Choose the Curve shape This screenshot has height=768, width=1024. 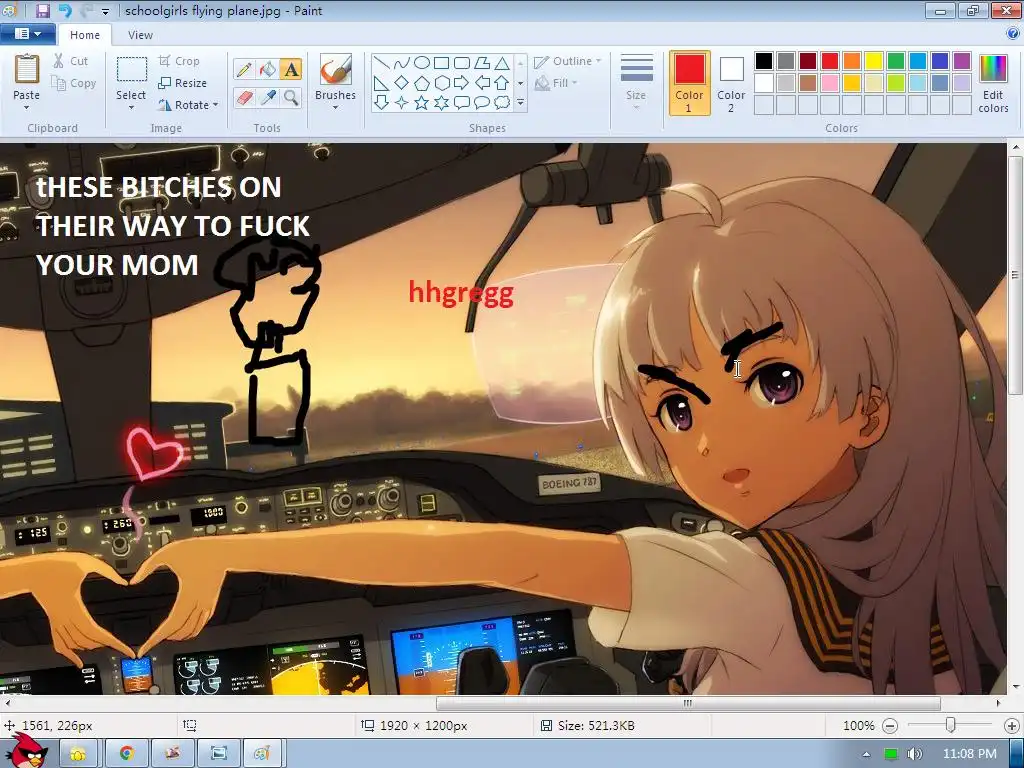(402, 63)
